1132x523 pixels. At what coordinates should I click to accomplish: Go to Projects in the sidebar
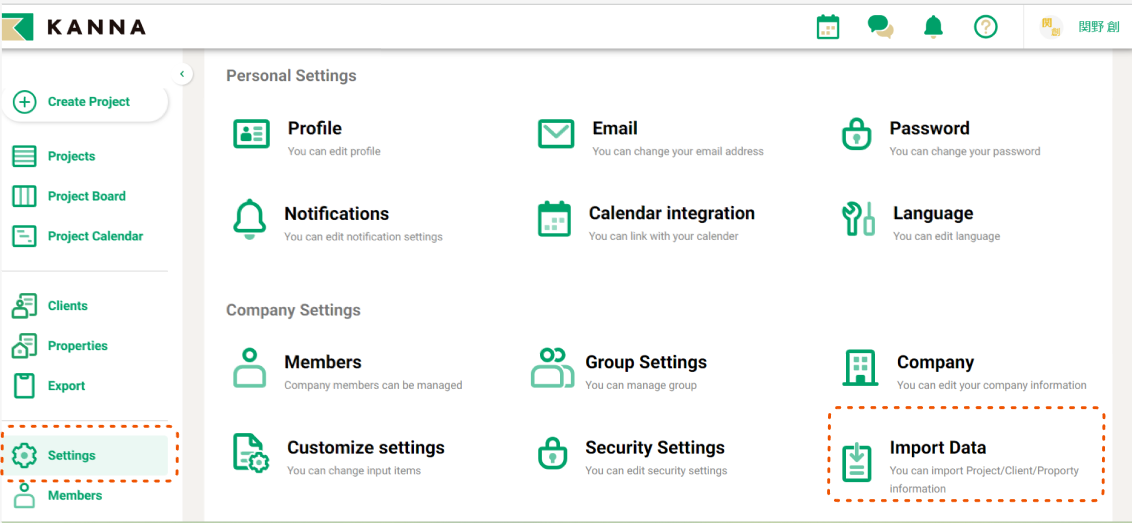click(x=71, y=156)
